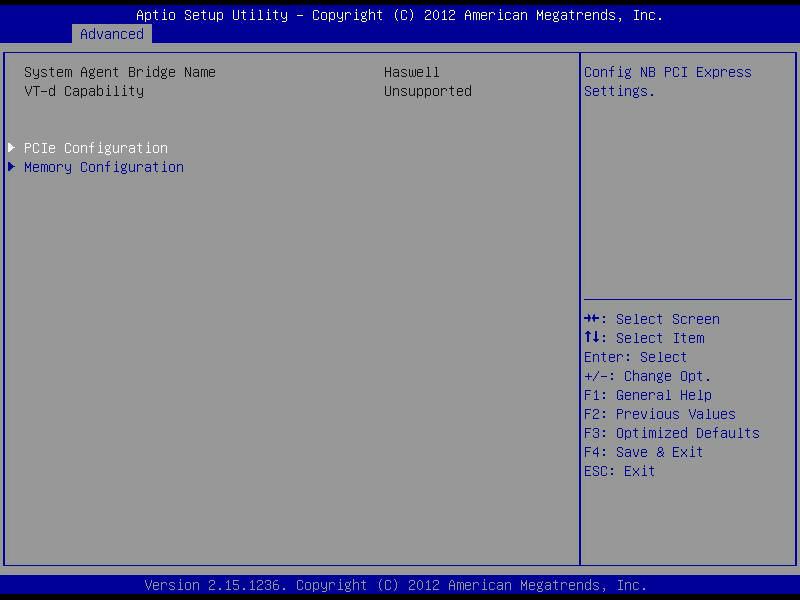Click the Config NB PCI Express help text

[x=667, y=82]
